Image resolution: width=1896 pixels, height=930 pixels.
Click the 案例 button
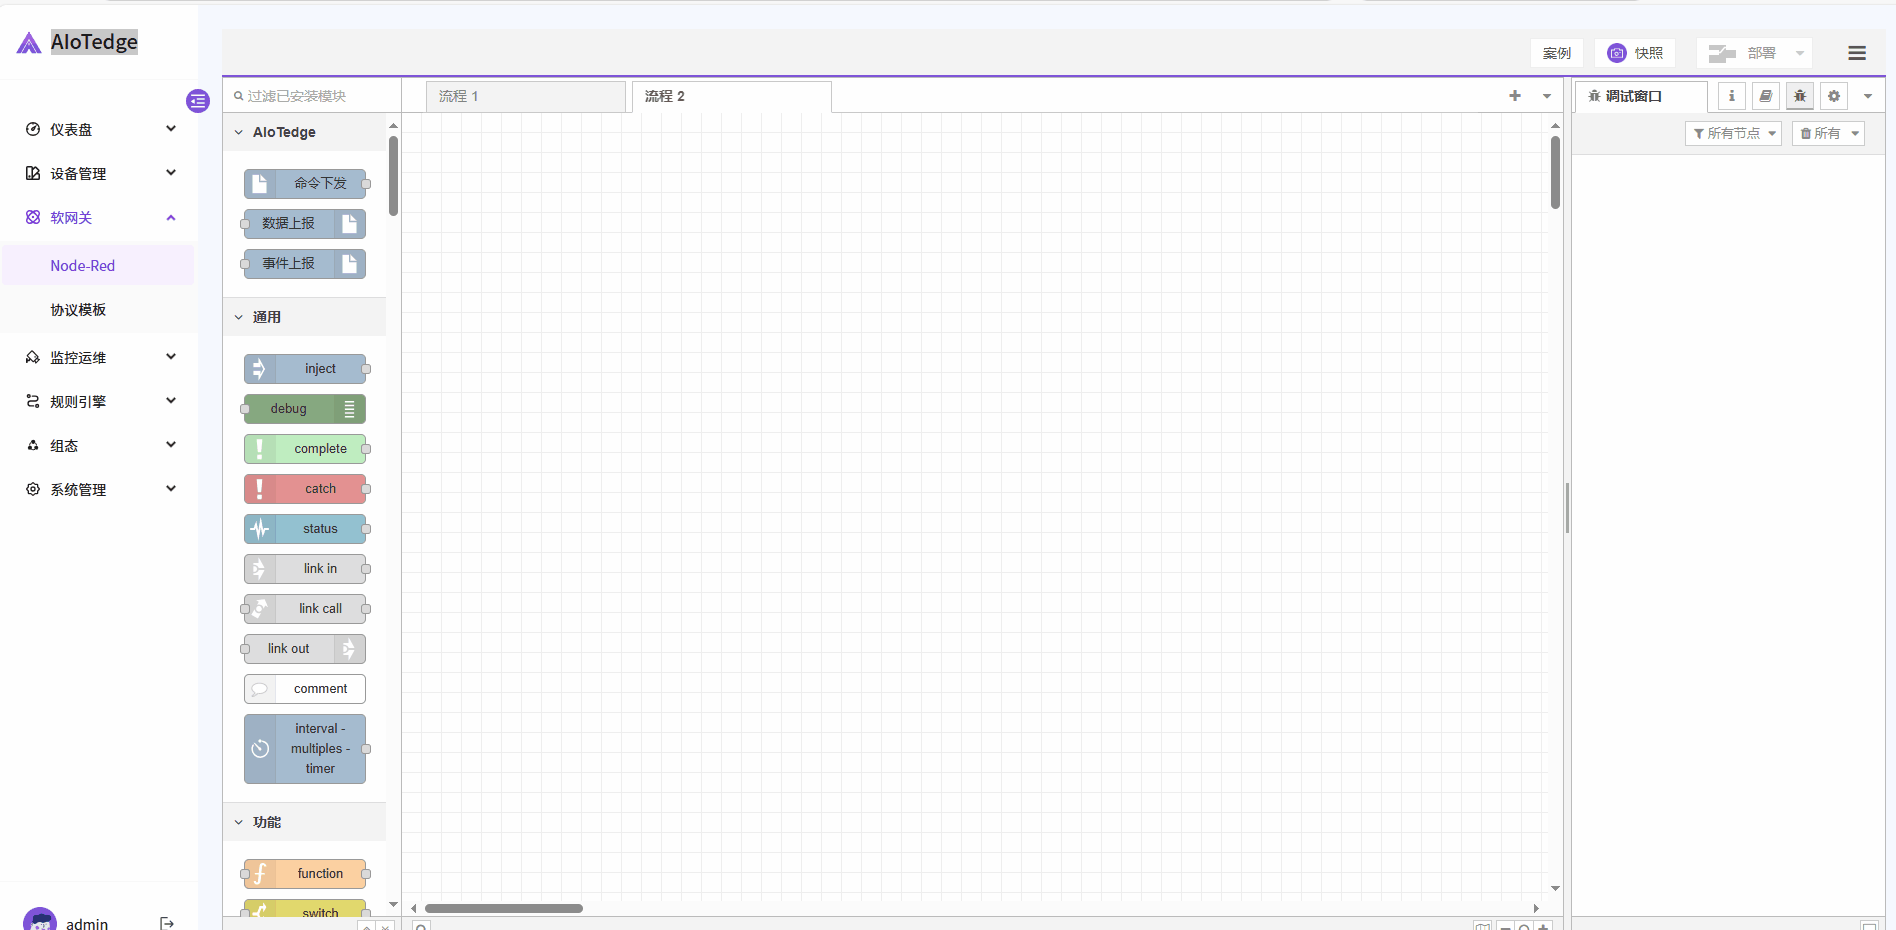coord(1557,53)
